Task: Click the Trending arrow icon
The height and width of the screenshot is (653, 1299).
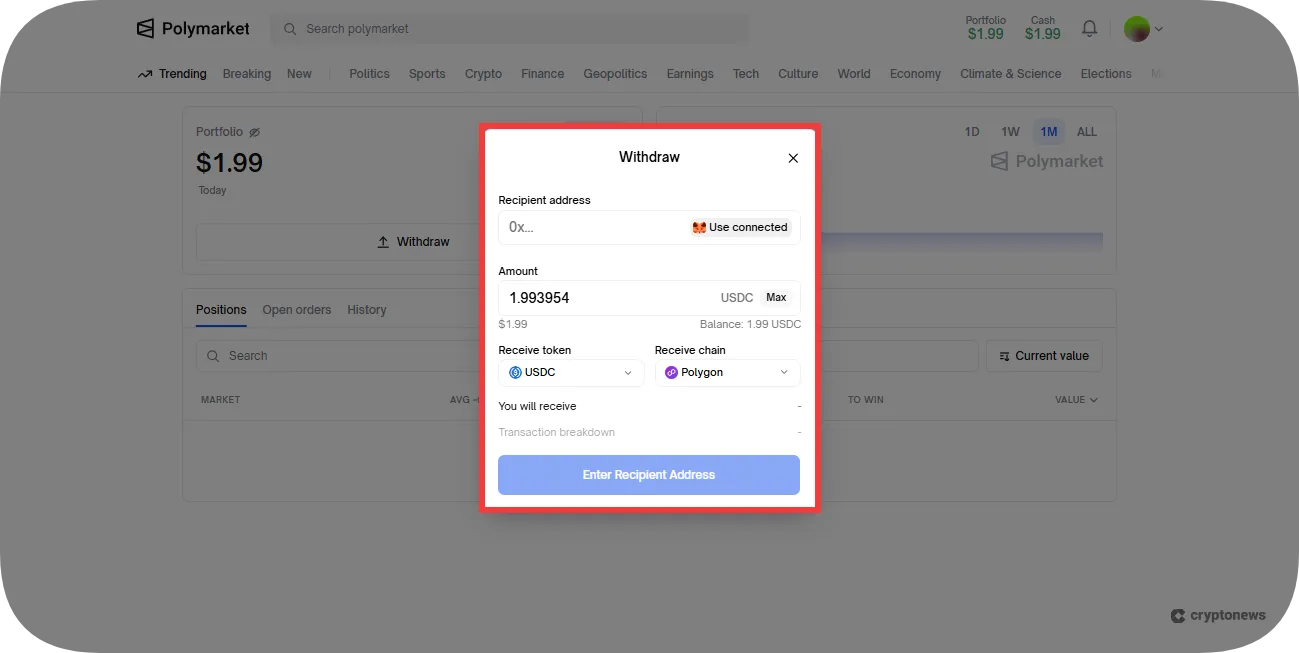Action: click(x=145, y=74)
